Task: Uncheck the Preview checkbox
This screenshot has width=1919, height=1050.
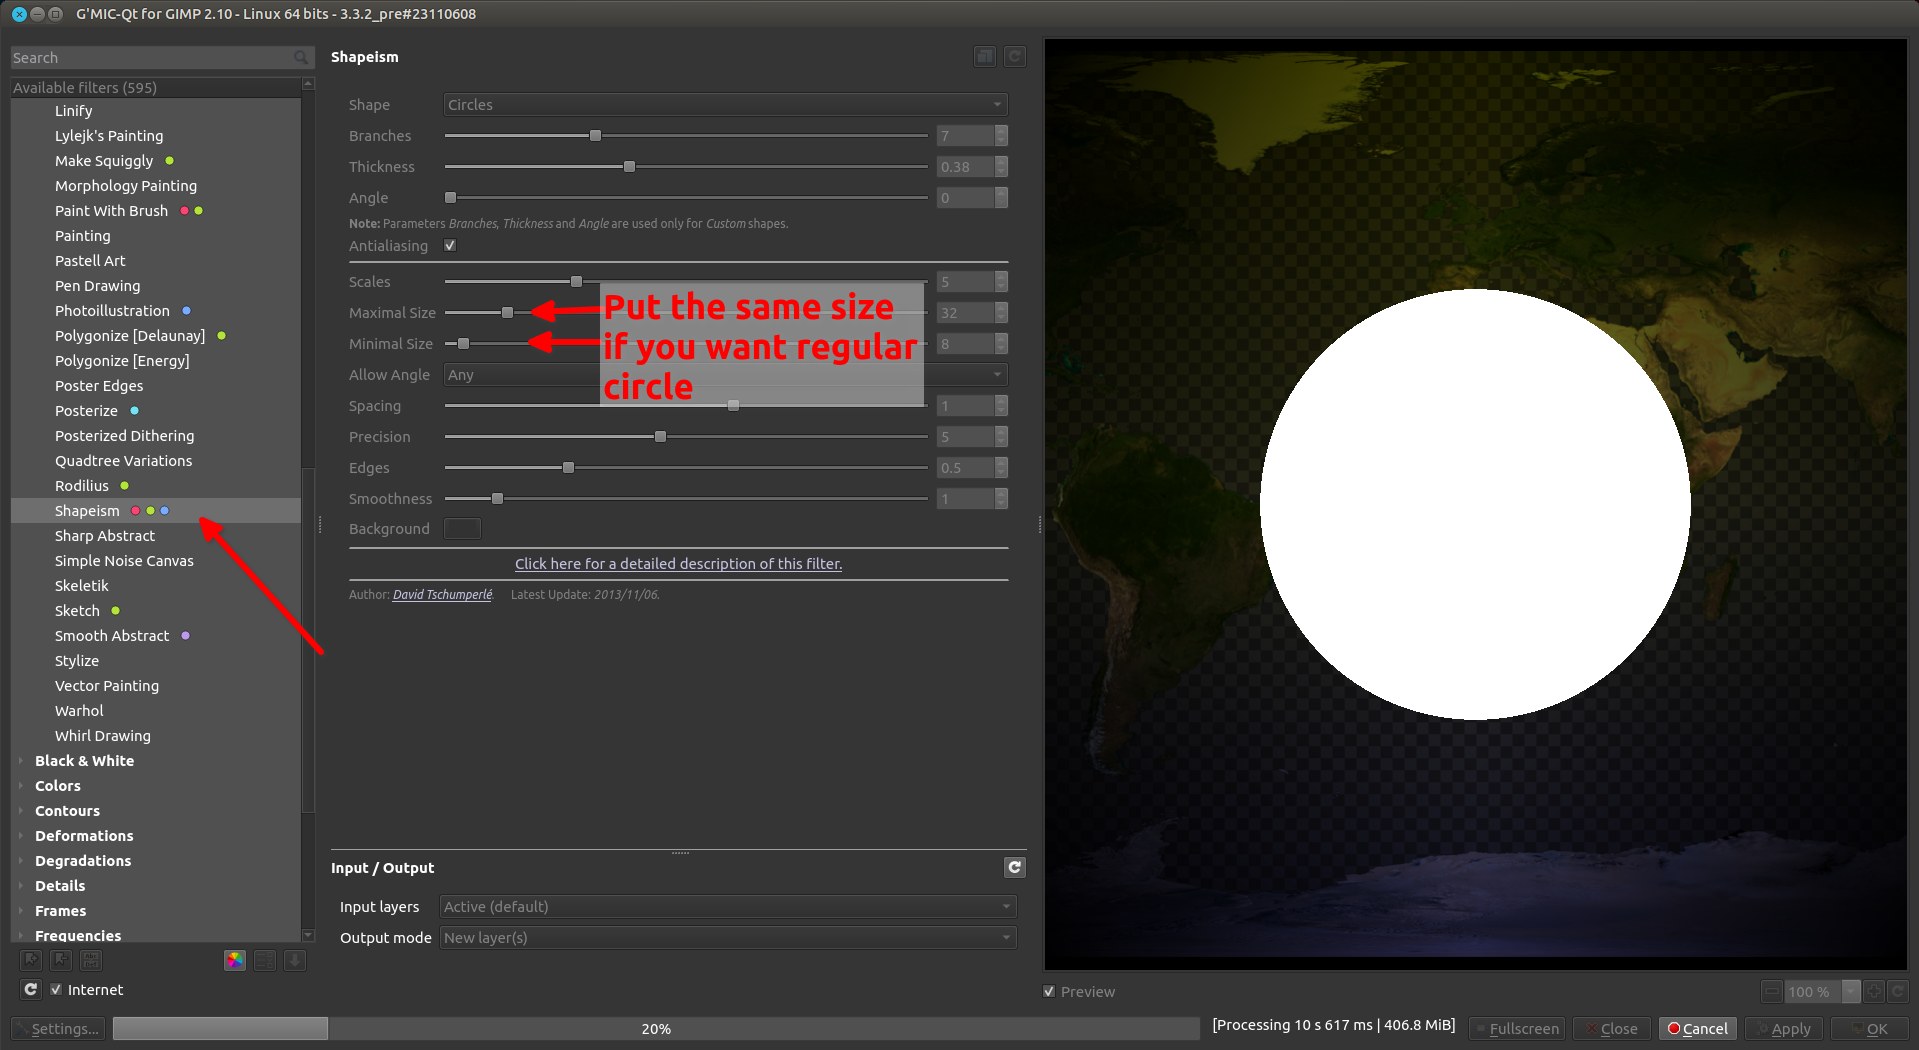Action: (x=1049, y=991)
